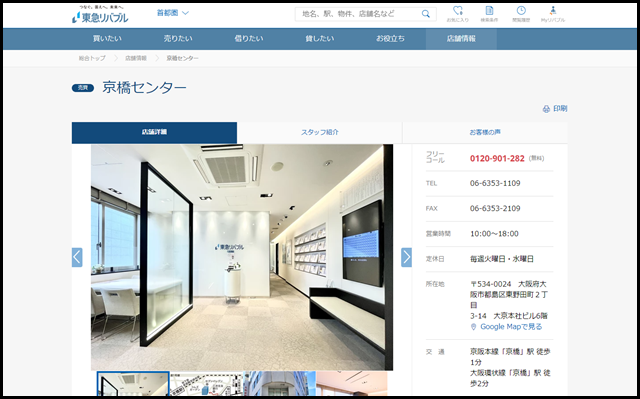Switch to the お客様の声 tab
The width and height of the screenshot is (640, 399).
coord(485,132)
